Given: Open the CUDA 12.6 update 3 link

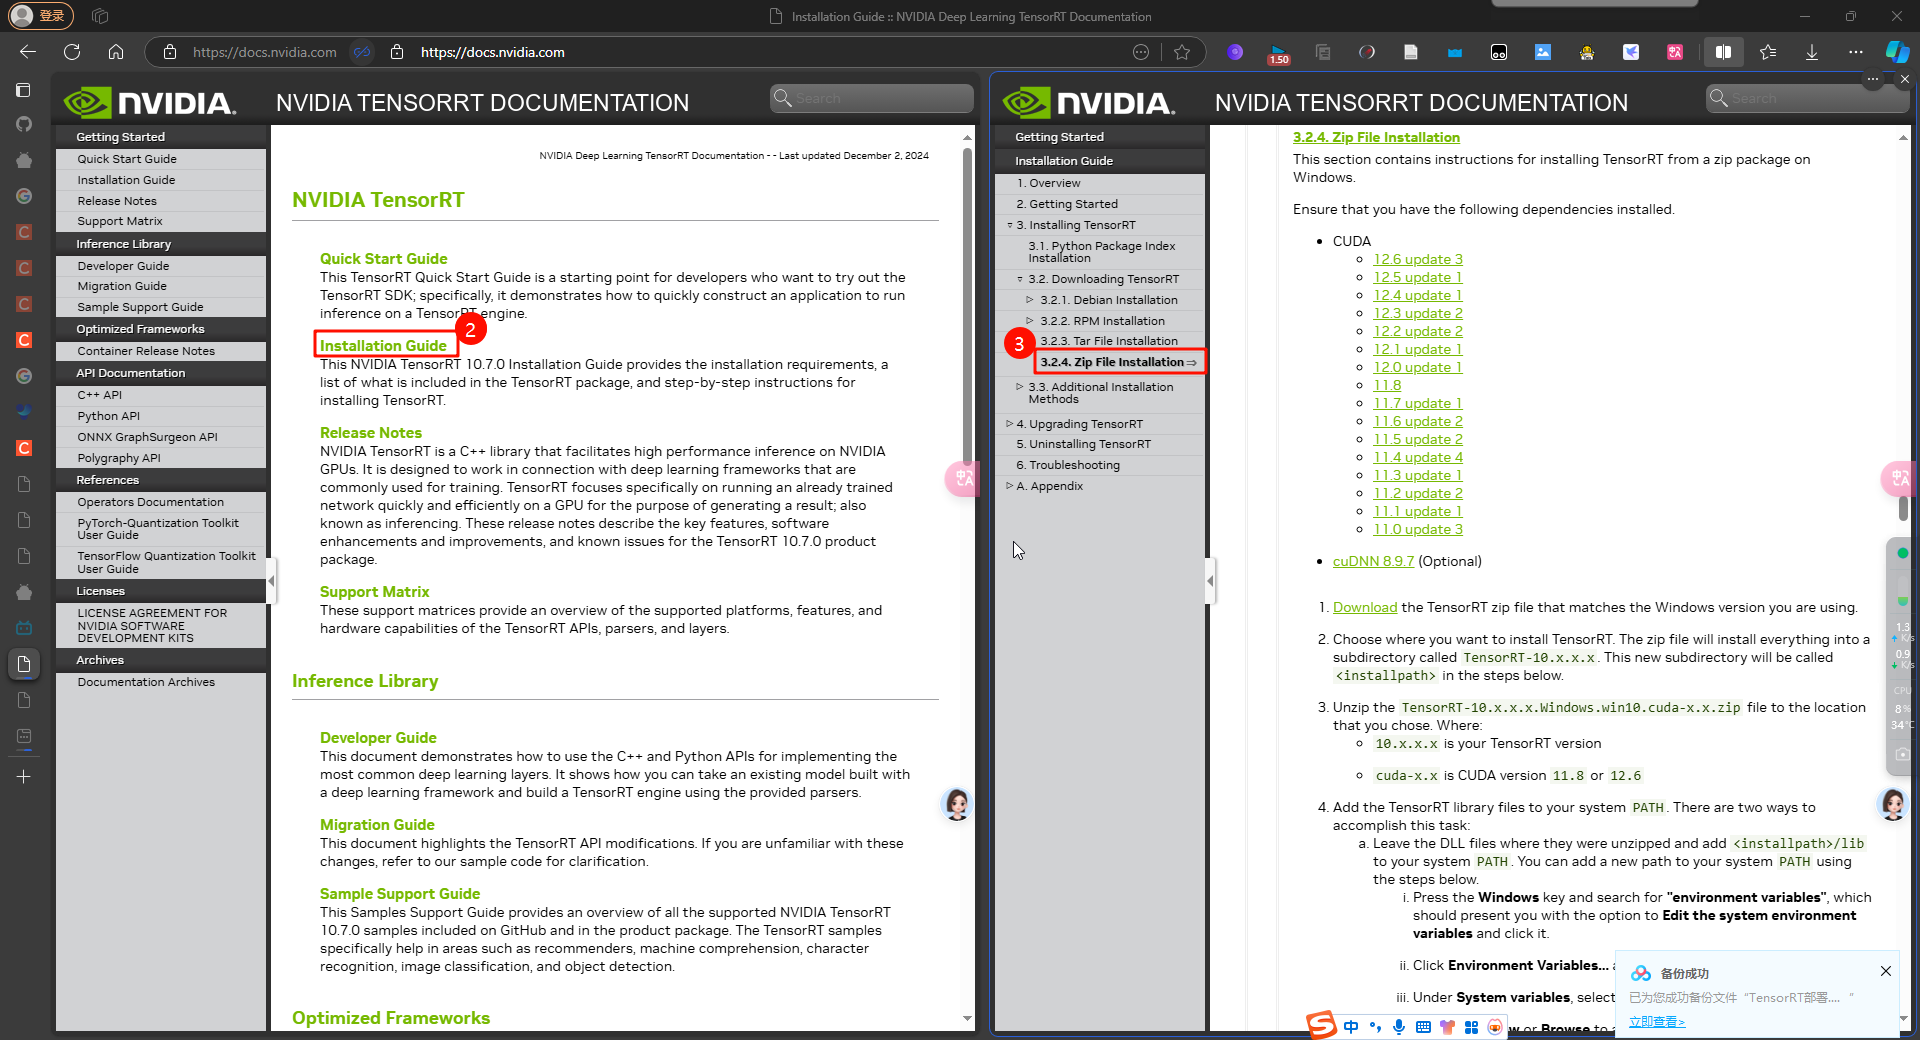Looking at the screenshot, I should coord(1418,259).
